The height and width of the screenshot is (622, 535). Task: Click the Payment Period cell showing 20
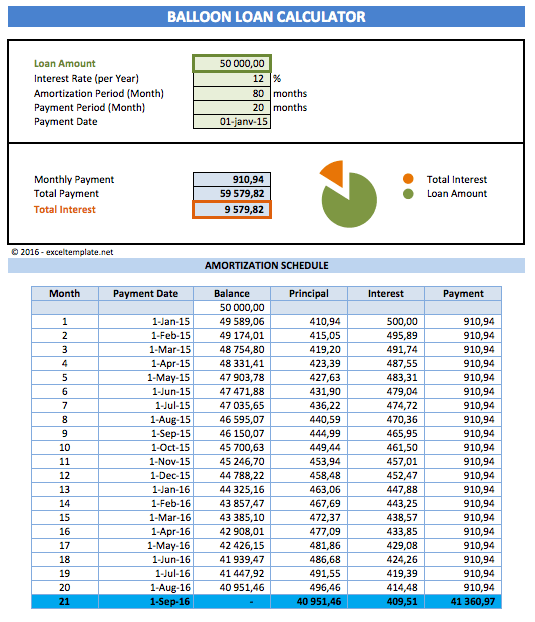[x=232, y=108]
